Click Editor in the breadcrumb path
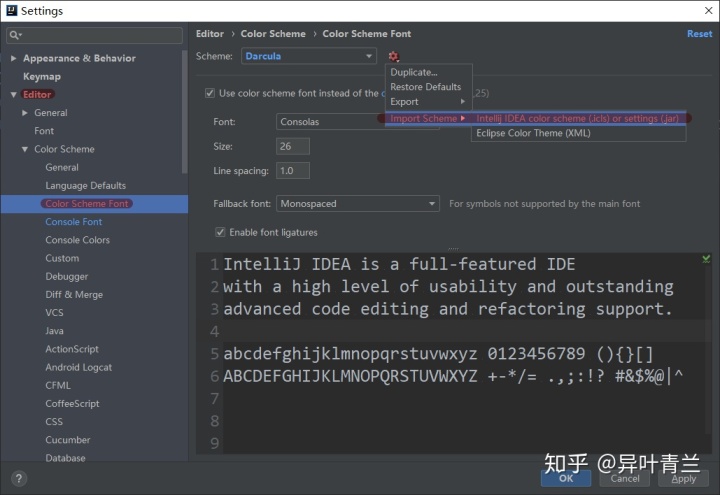 210,34
